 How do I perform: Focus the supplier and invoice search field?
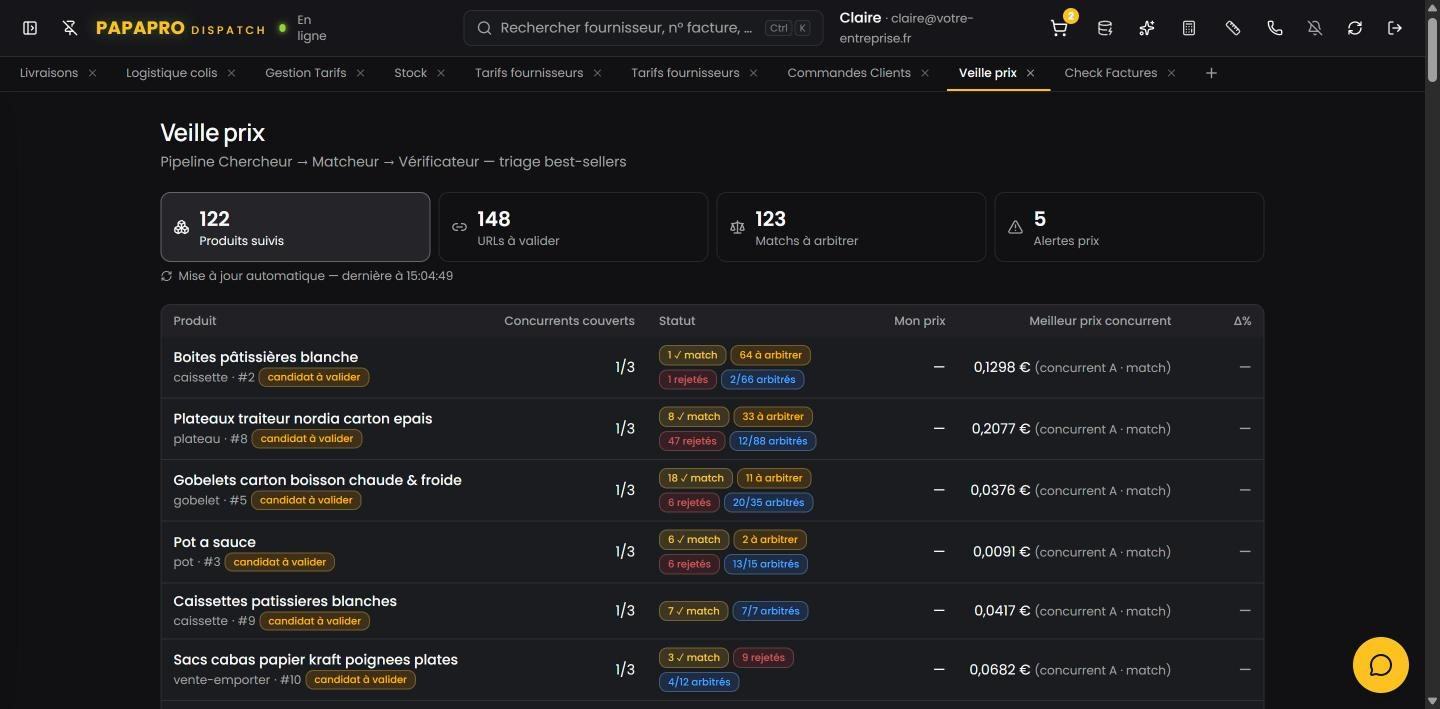tap(643, 28)
